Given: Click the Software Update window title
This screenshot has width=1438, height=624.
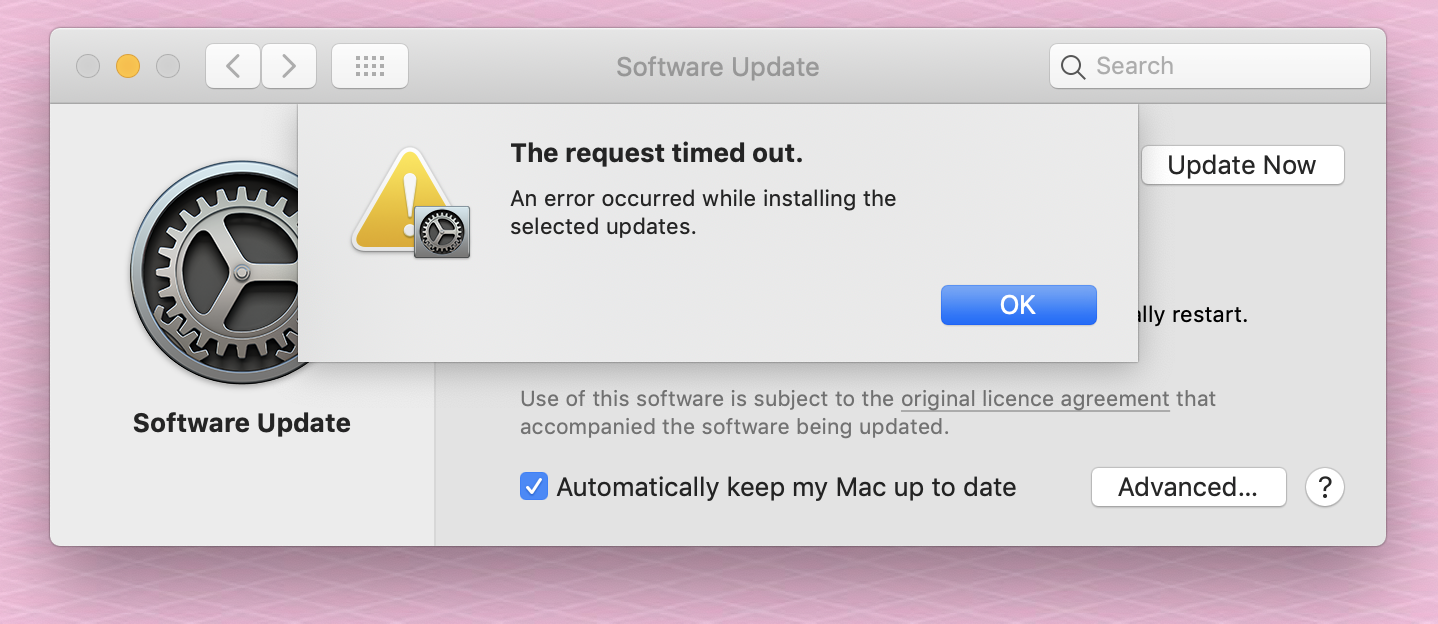Looking at the screenshot, I should tap(717, 67).
